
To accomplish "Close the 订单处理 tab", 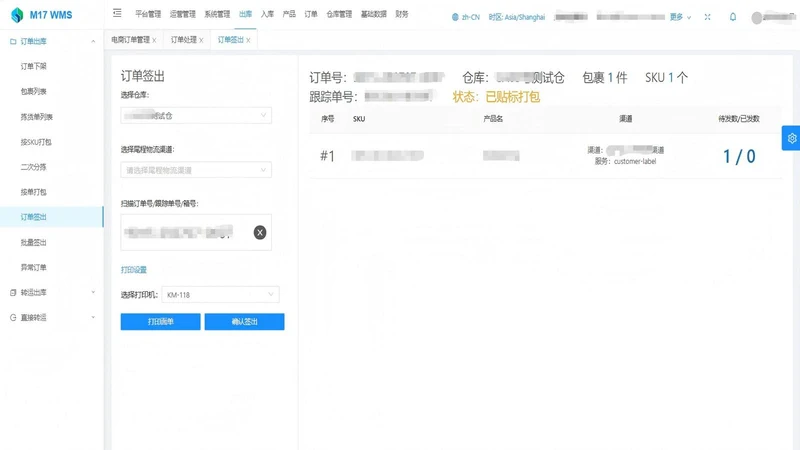I will (201, 40).
